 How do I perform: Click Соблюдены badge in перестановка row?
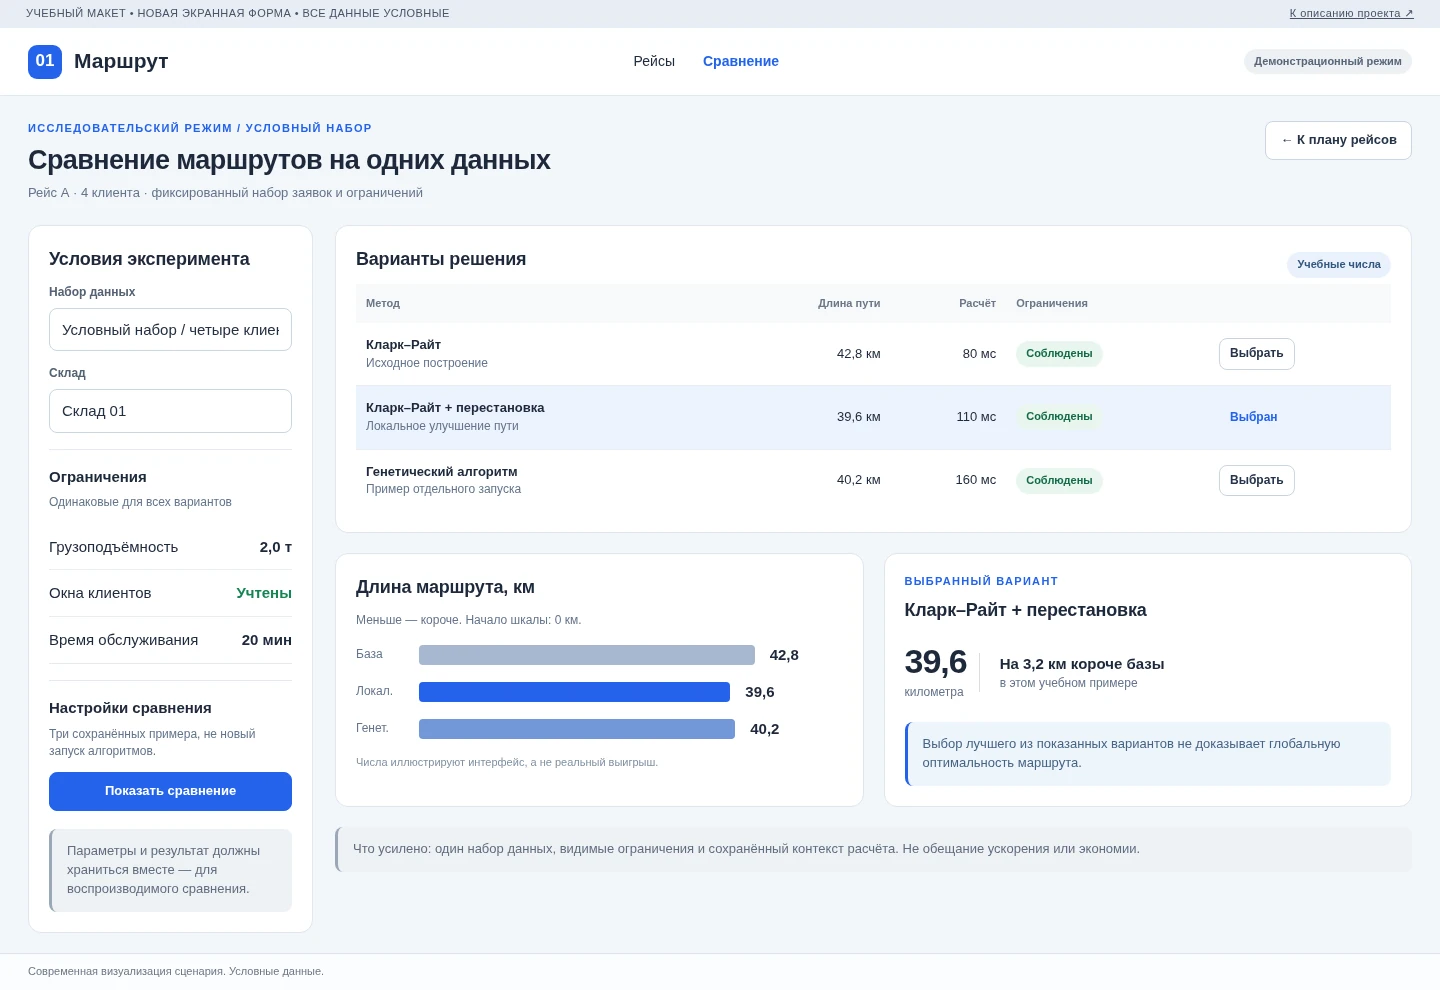(x=1059, y=417)
